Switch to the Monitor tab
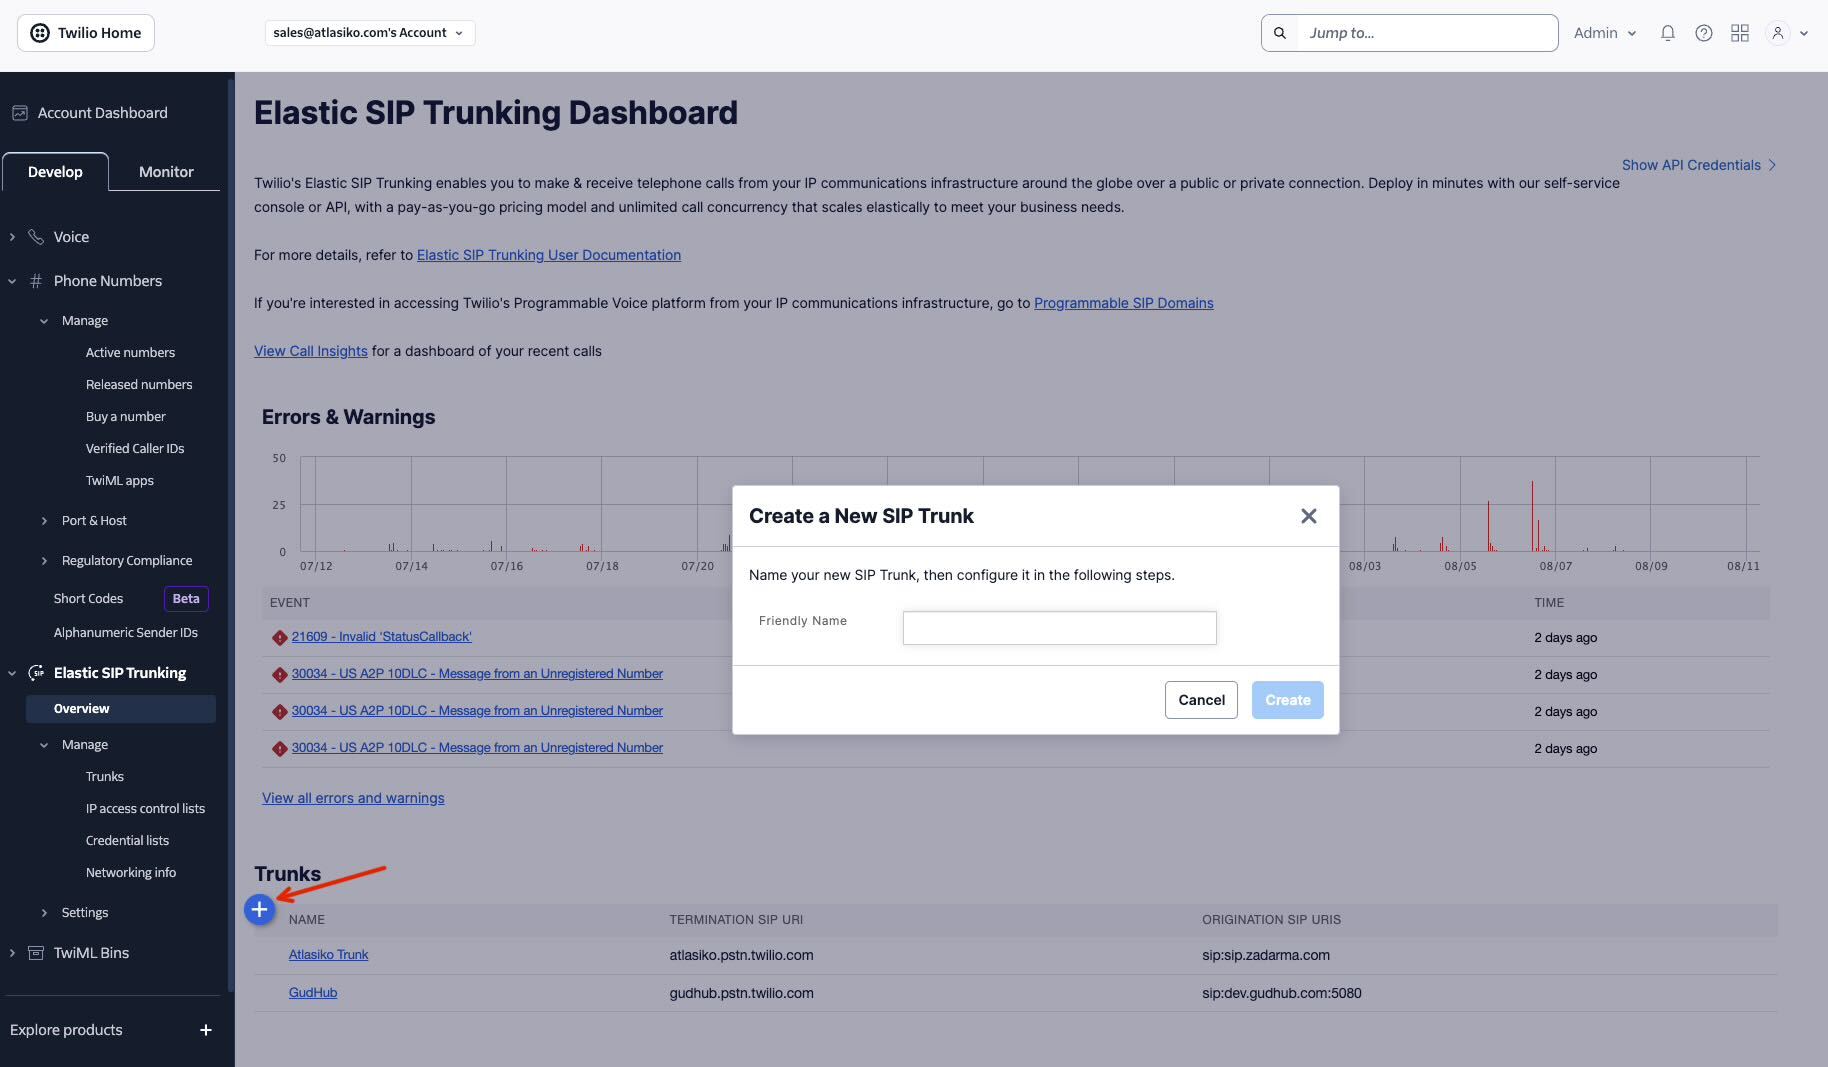1828x1067 pixels. tap(166, 172)
